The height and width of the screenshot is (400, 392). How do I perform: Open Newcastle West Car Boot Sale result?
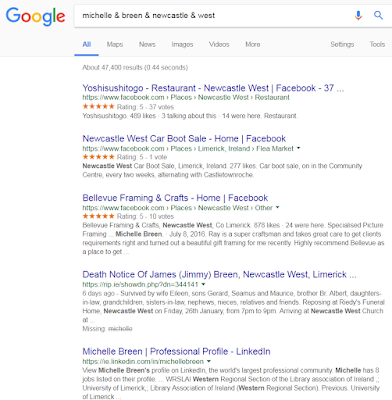coord(184,139)
